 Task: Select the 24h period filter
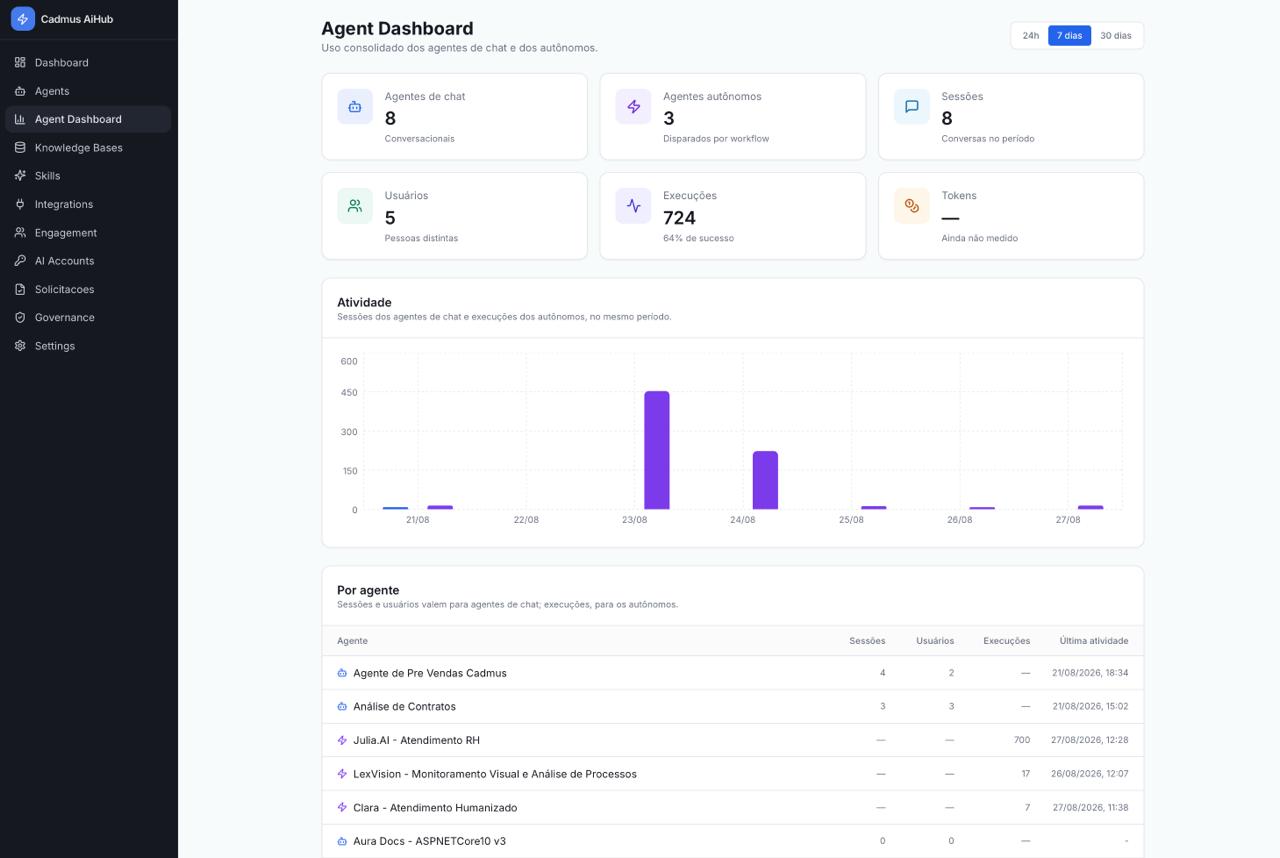1030,35
